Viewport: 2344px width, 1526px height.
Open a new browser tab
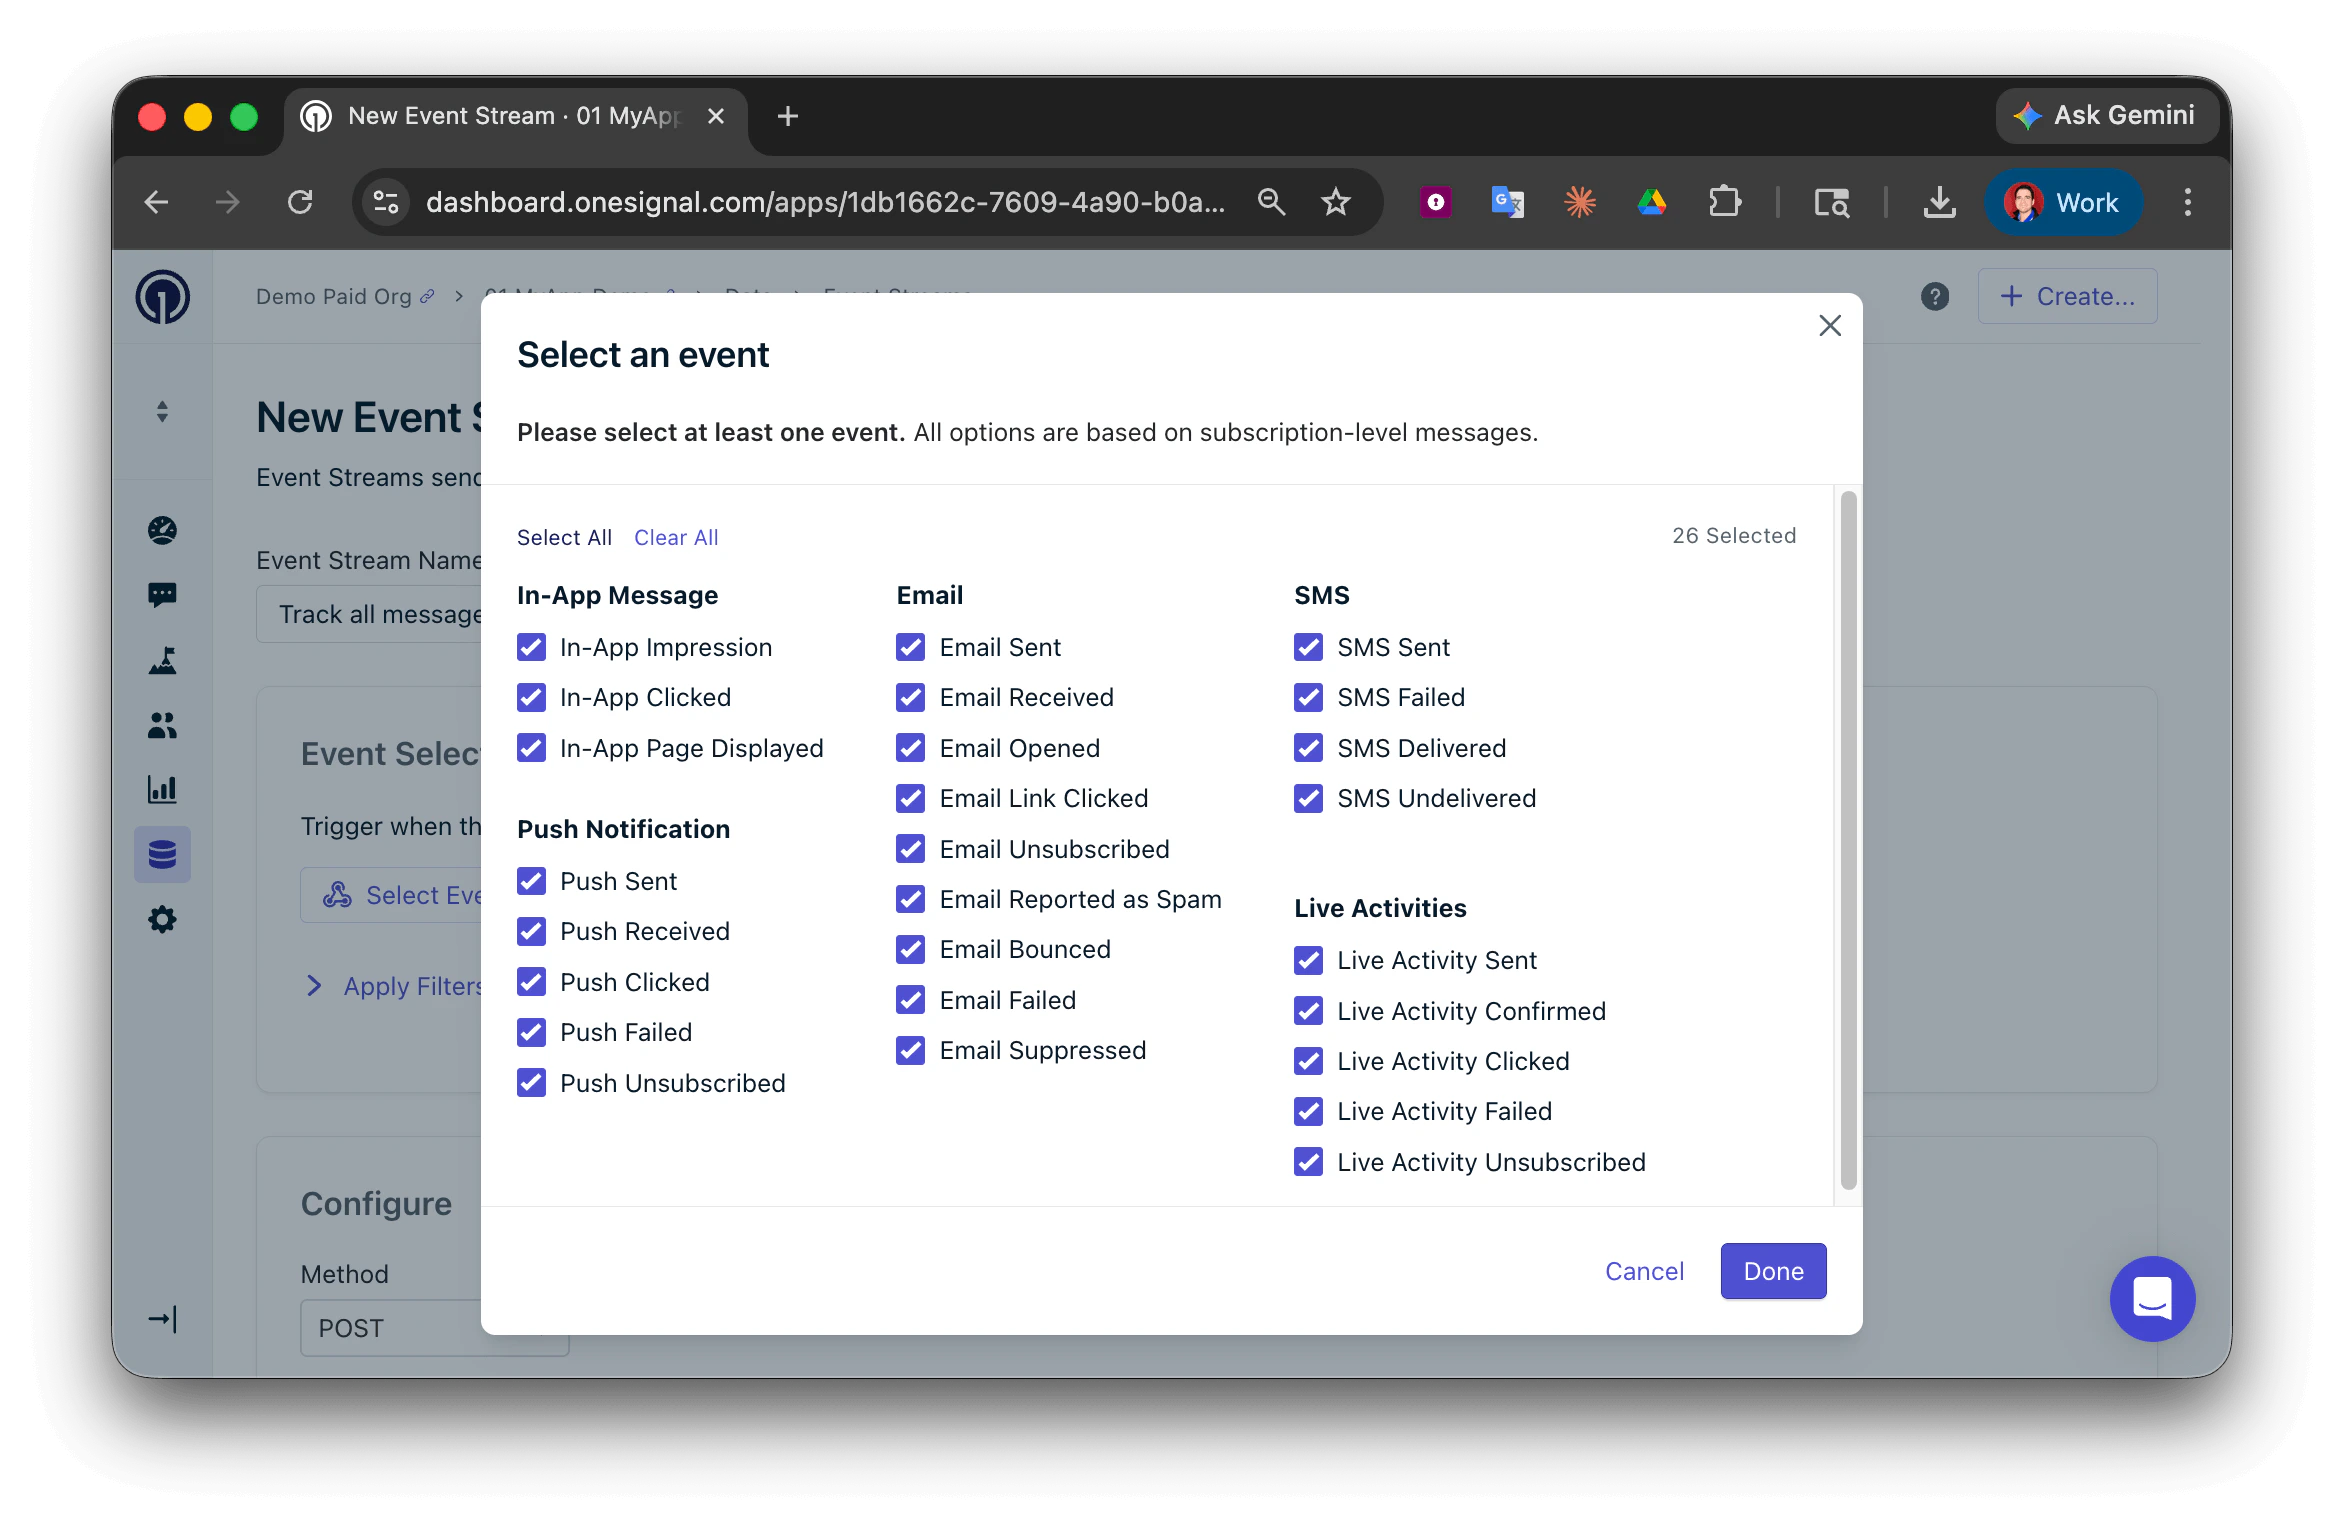(788, 116)
